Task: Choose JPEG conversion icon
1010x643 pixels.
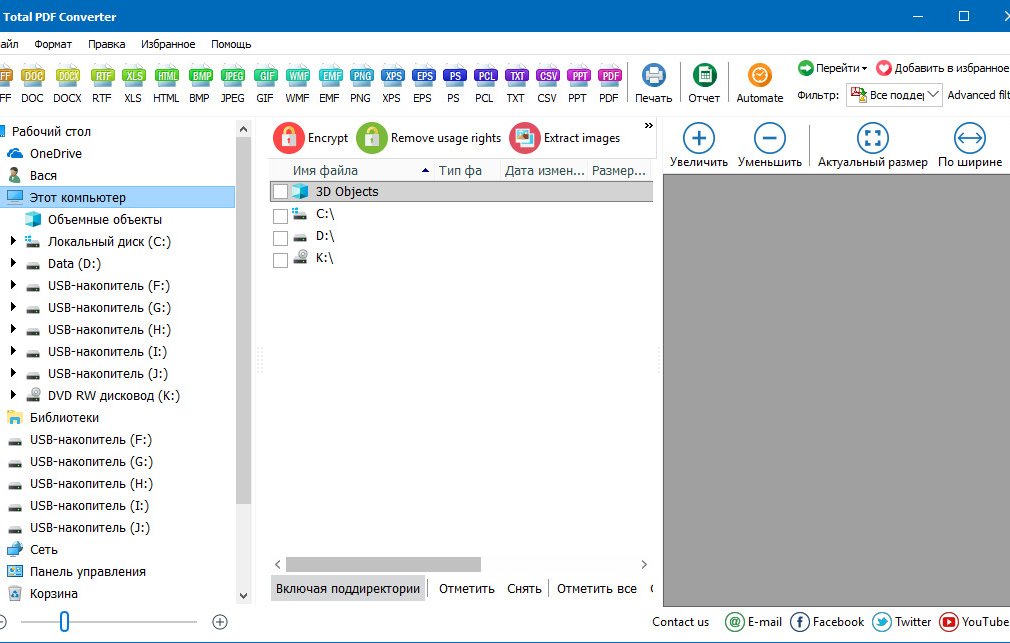Action: (x=233, y=84)
